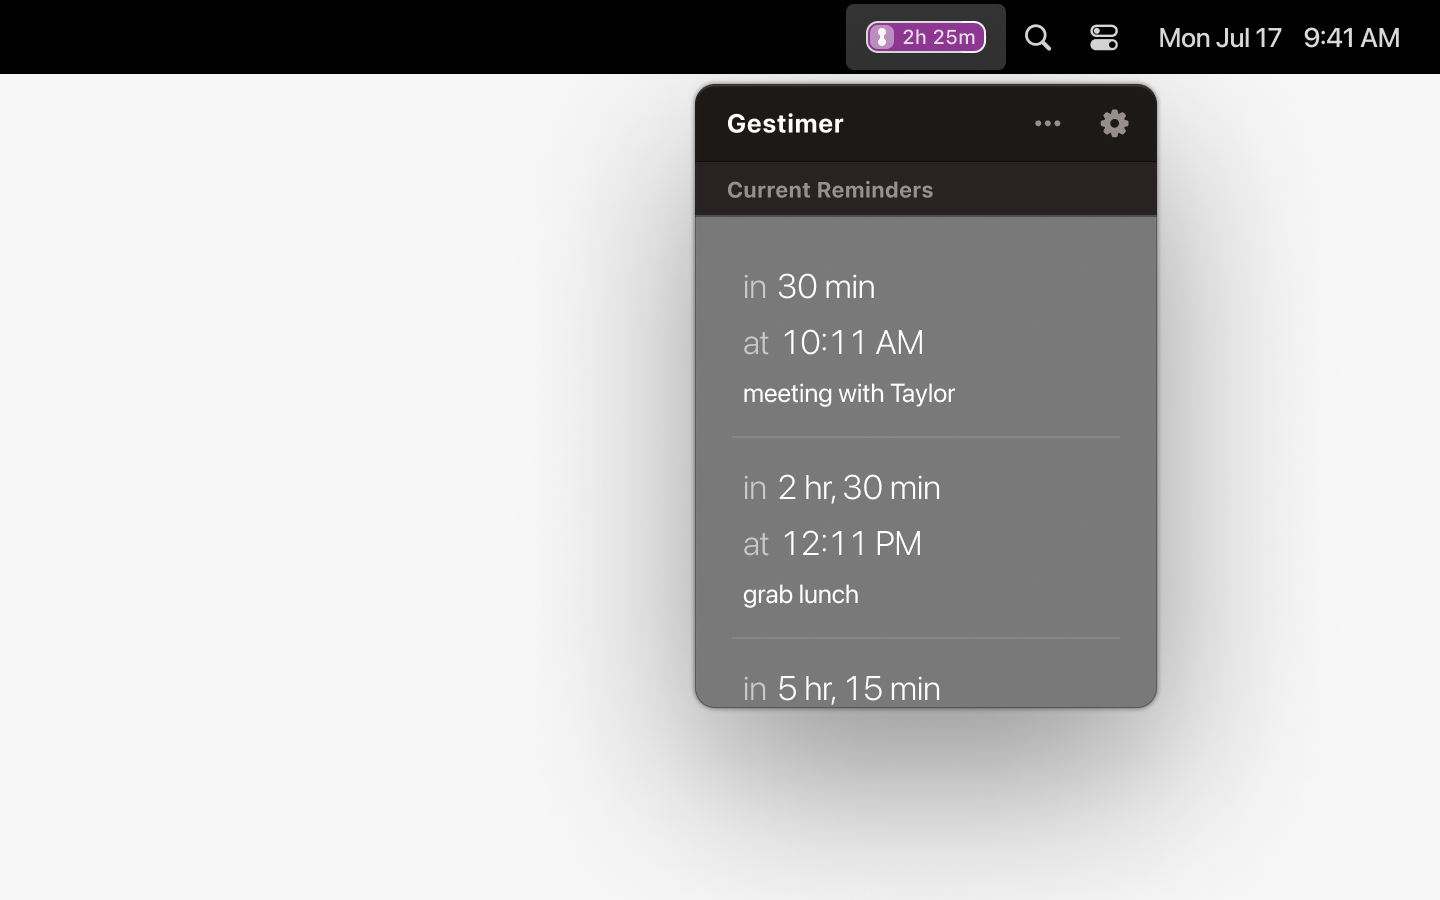The image size is (1440, 900).
Task: Open the three-dot more options menu
Action: tap(1047, 124)
